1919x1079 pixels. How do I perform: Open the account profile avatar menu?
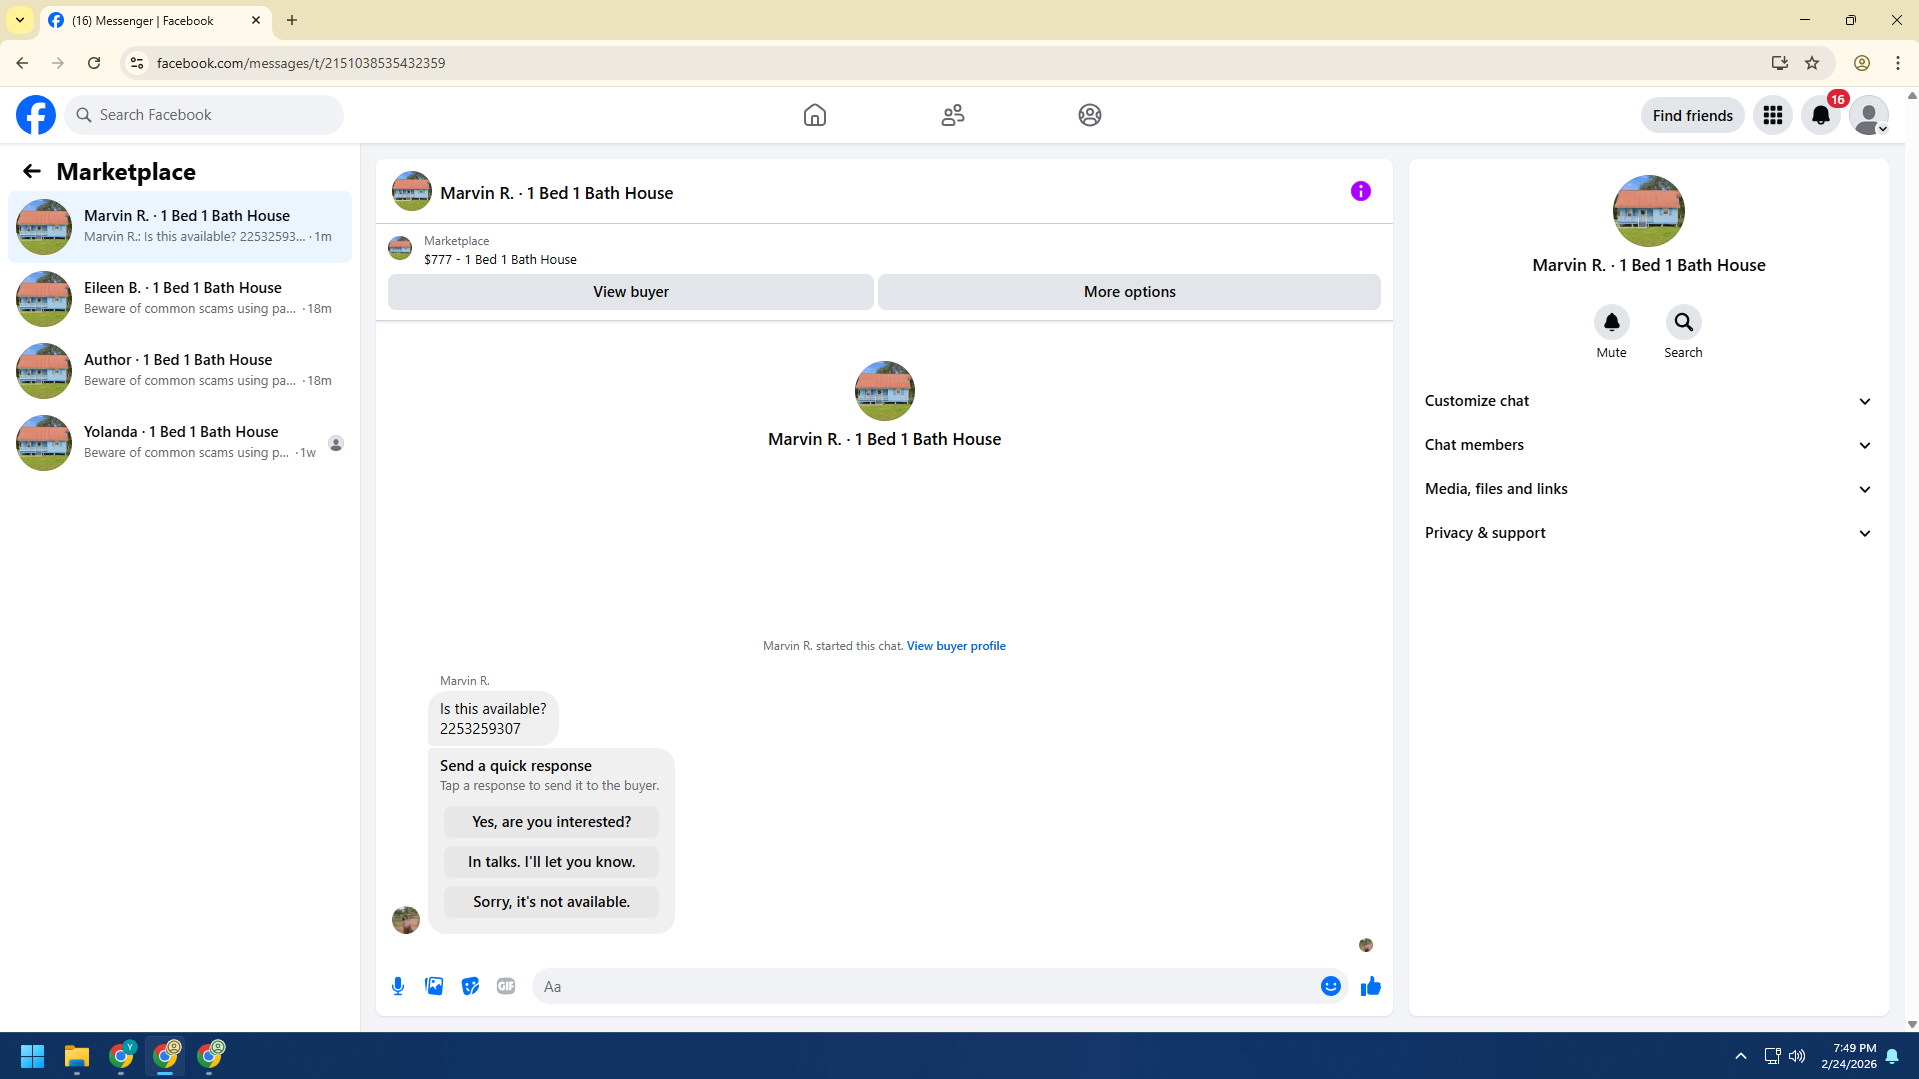[x=1869, y=115]
